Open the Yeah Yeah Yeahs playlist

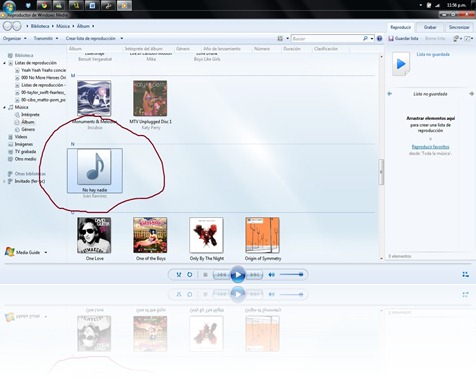[41, 70]
